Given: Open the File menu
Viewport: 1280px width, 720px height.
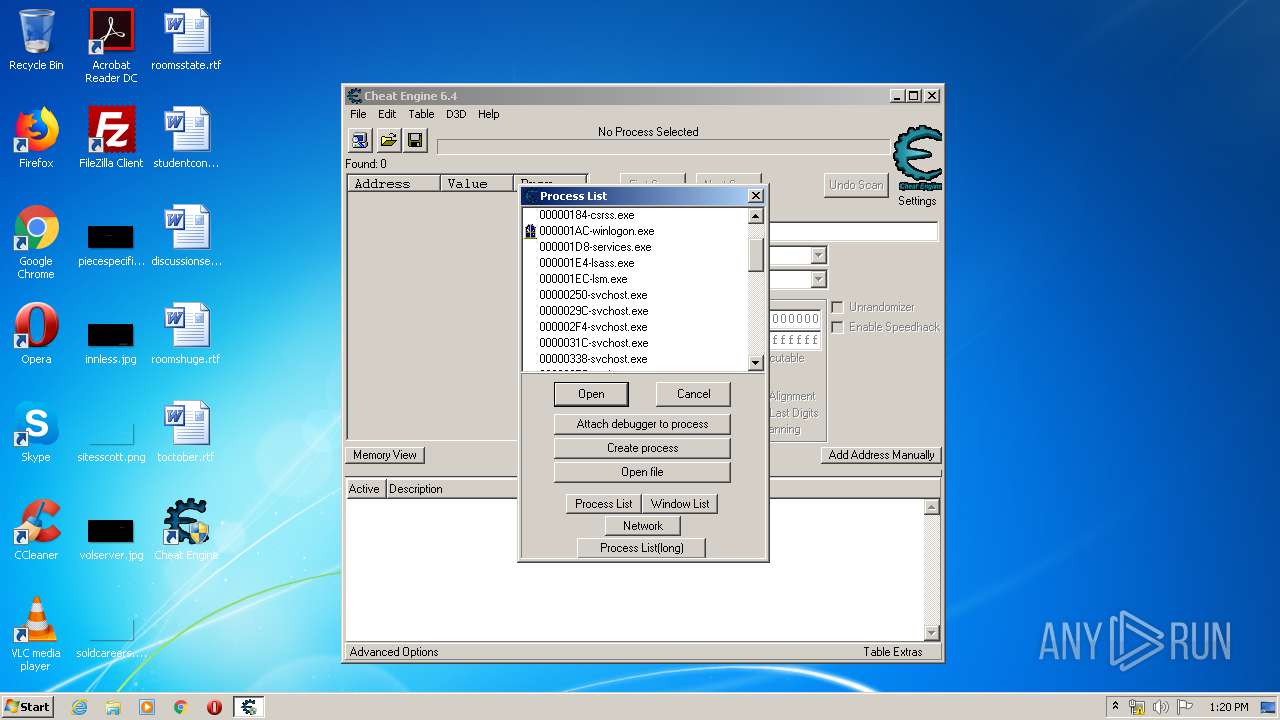Looking at the screenshot, I should [358, 114].
